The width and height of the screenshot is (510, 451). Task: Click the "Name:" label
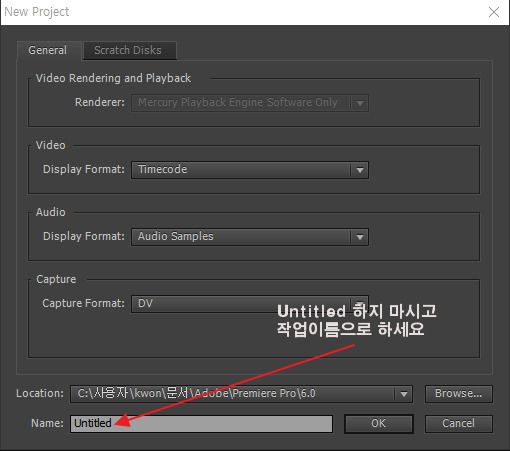point(47,423)
